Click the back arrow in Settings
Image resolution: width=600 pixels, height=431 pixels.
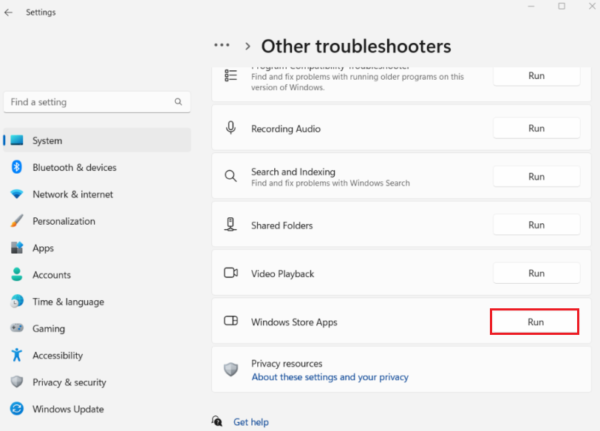coord(9,12)
